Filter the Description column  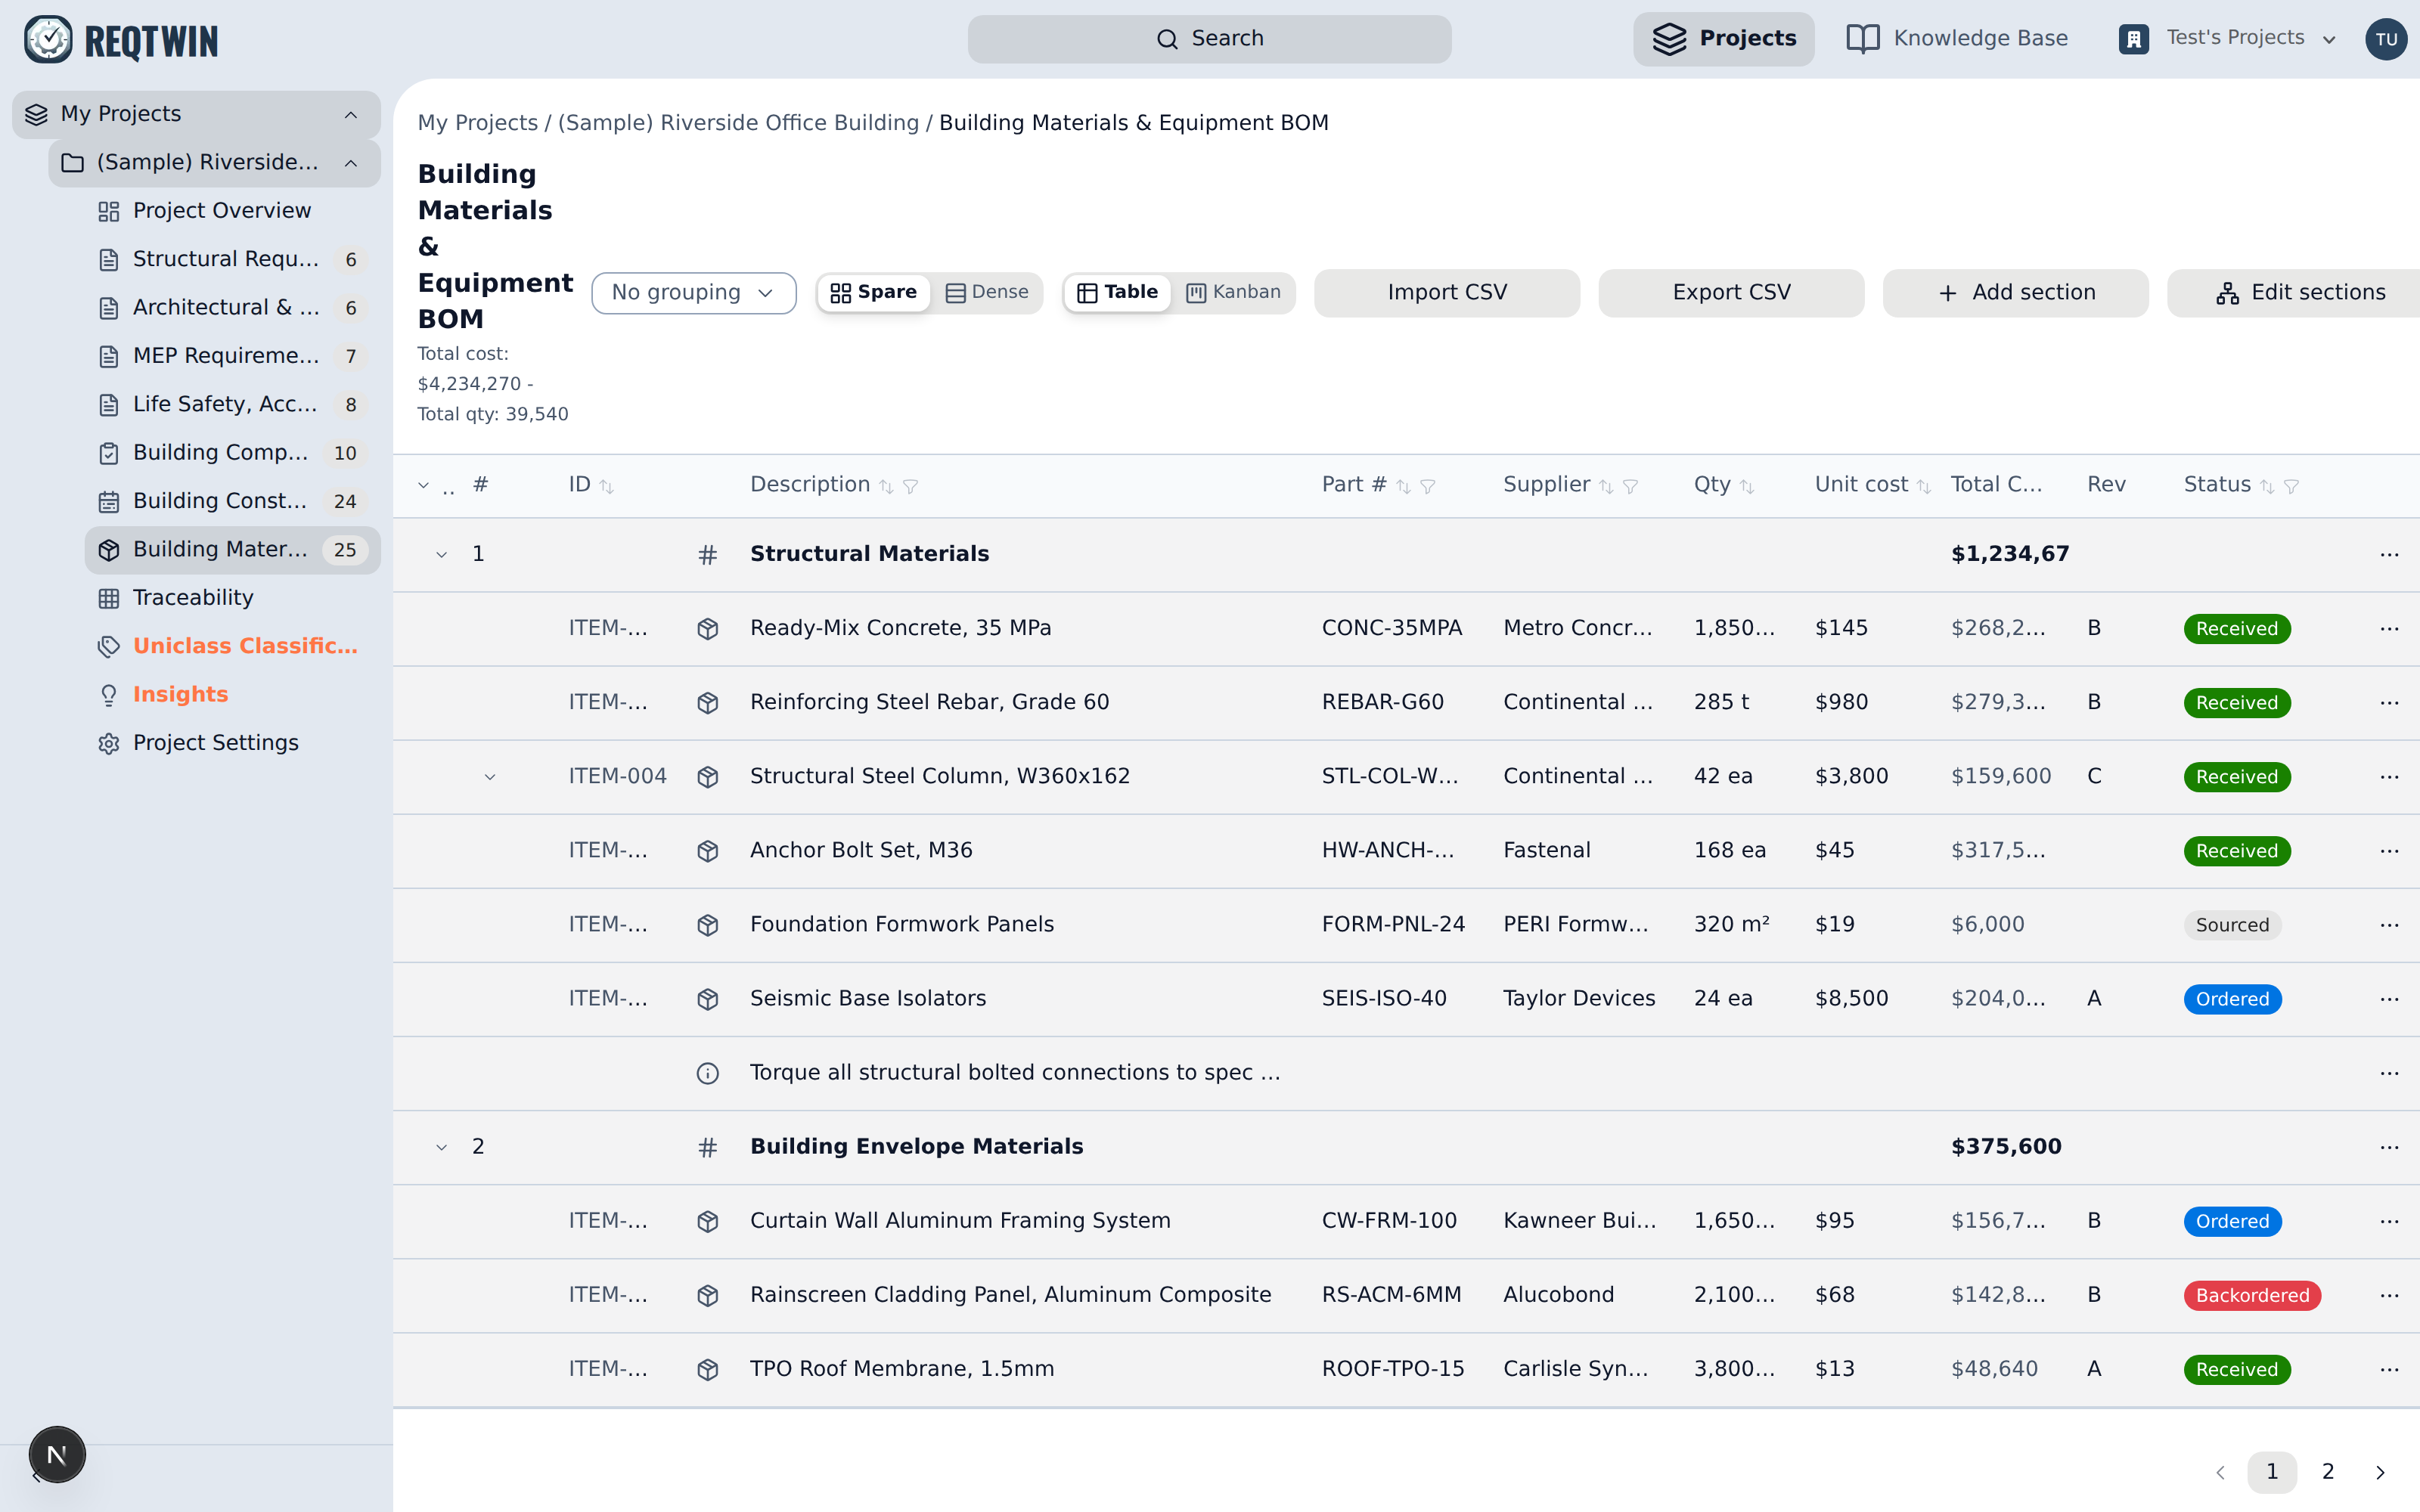click(x=911, y=486)
